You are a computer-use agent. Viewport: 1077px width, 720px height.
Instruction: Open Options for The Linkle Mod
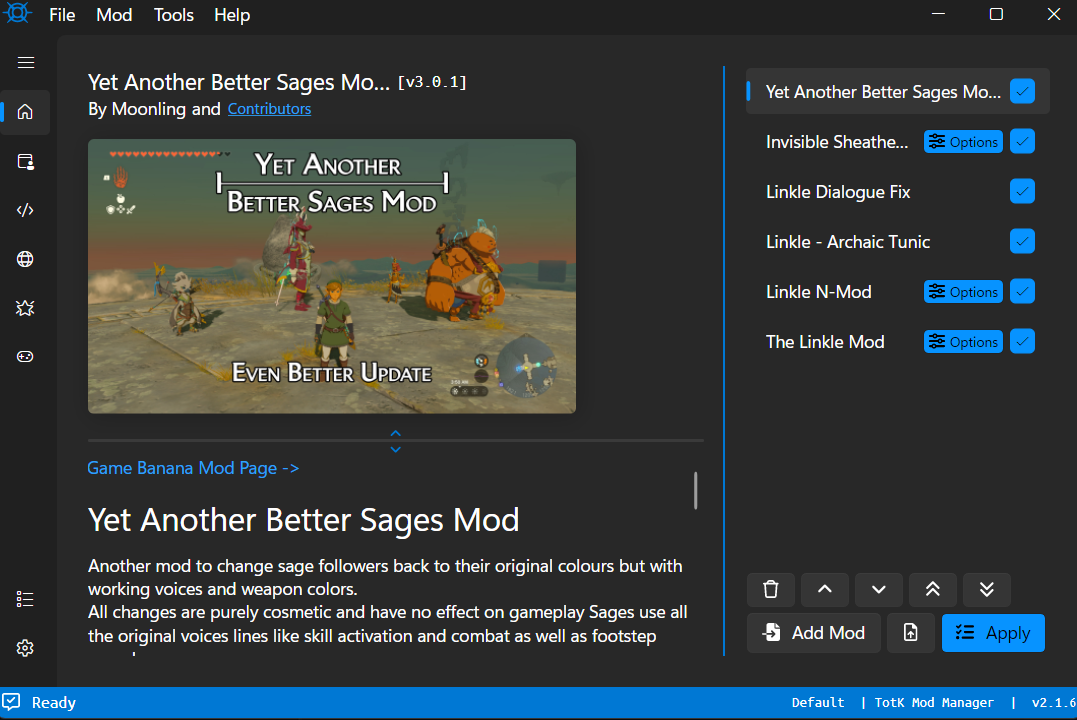click(963, 341)
